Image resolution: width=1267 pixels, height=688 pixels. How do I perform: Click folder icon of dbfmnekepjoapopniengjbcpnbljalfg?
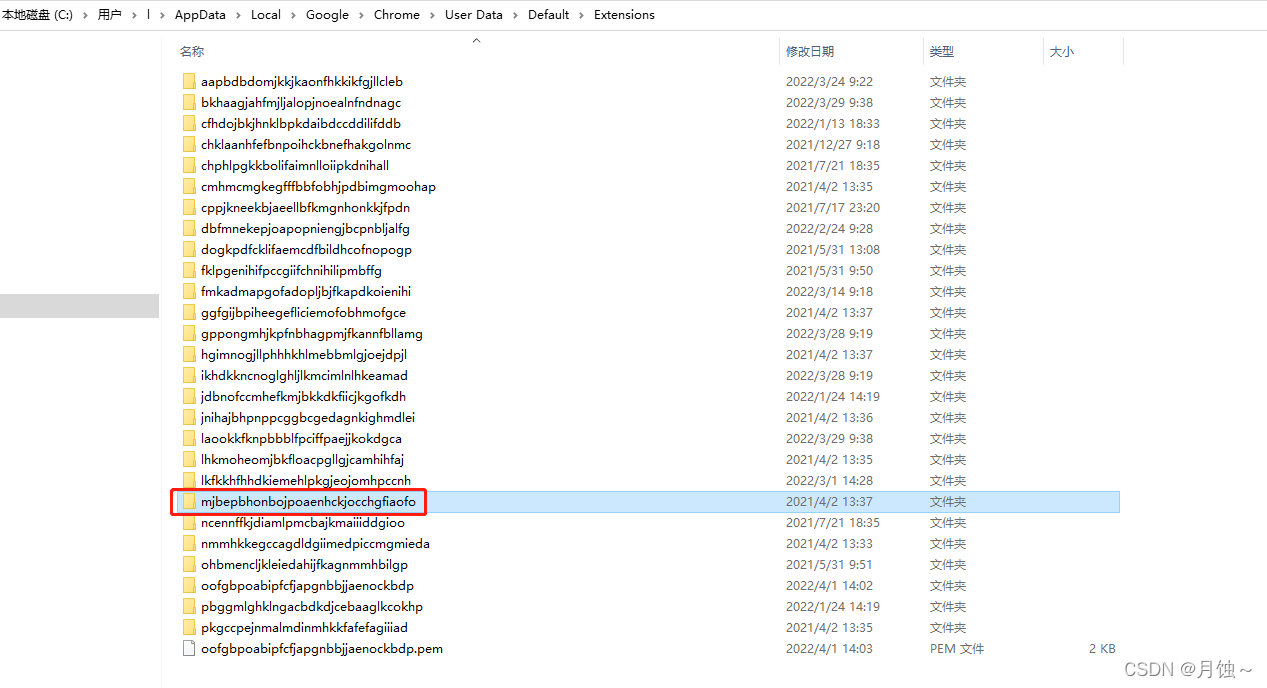click(x=189, y=229)
